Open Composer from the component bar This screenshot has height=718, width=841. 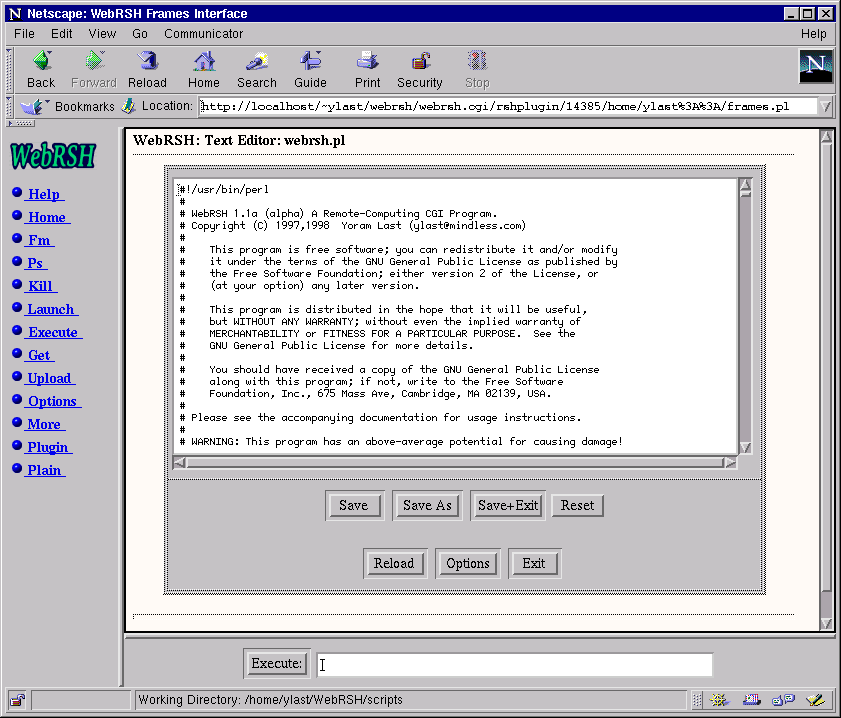point(815,700)
